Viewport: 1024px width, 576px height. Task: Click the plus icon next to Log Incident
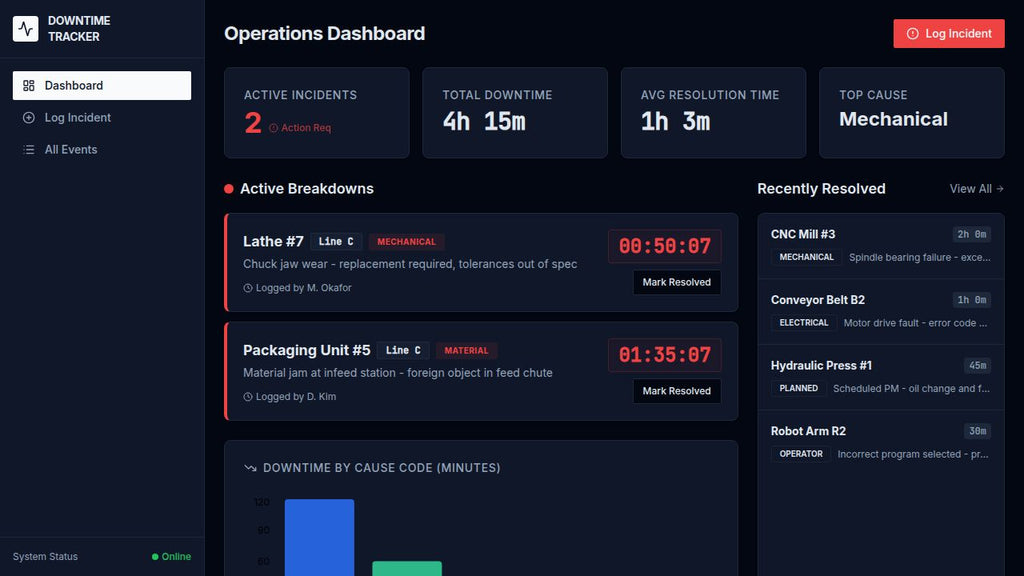point(31,117)
